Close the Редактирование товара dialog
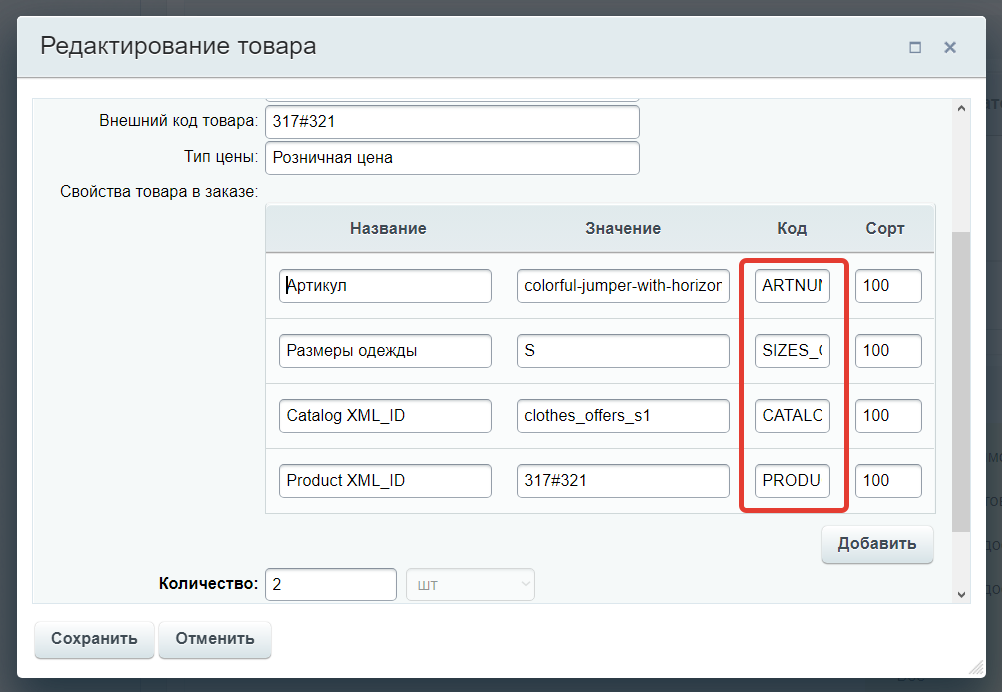 tap(950, 47)
